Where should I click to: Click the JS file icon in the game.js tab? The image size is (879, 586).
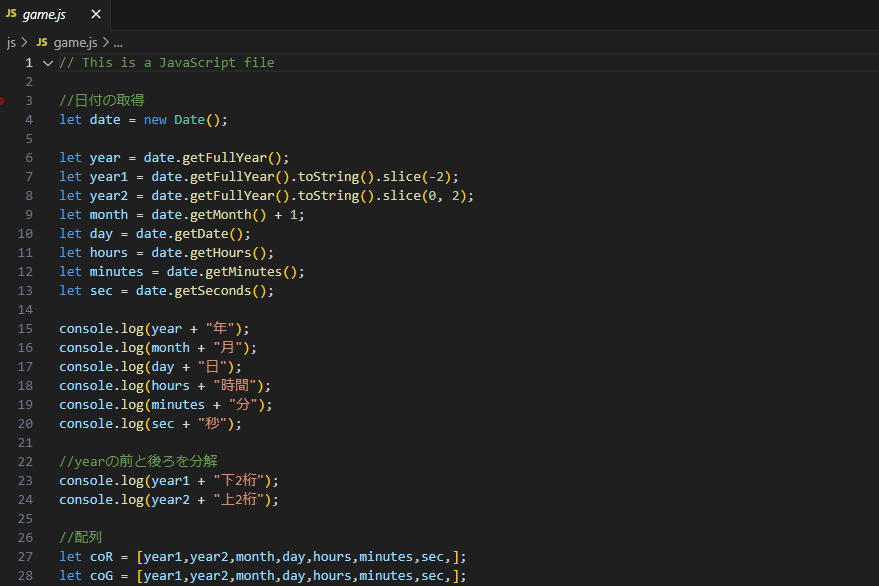(11, 15)
